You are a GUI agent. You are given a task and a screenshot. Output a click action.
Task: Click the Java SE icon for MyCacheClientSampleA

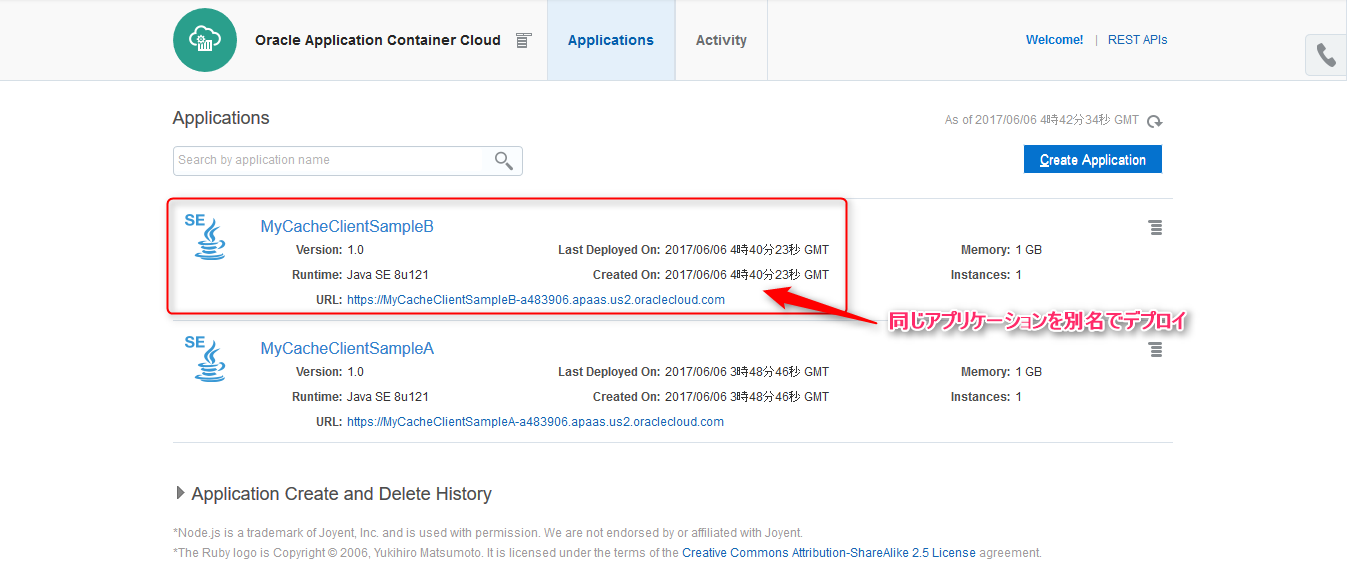208,358
